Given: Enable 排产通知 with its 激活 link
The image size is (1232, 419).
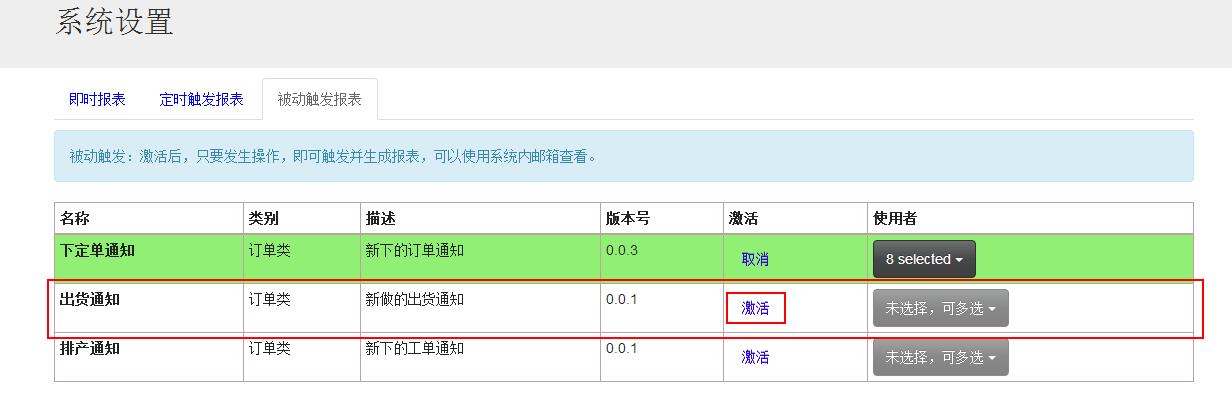Looking at the screenshot, I should (755, 357).
